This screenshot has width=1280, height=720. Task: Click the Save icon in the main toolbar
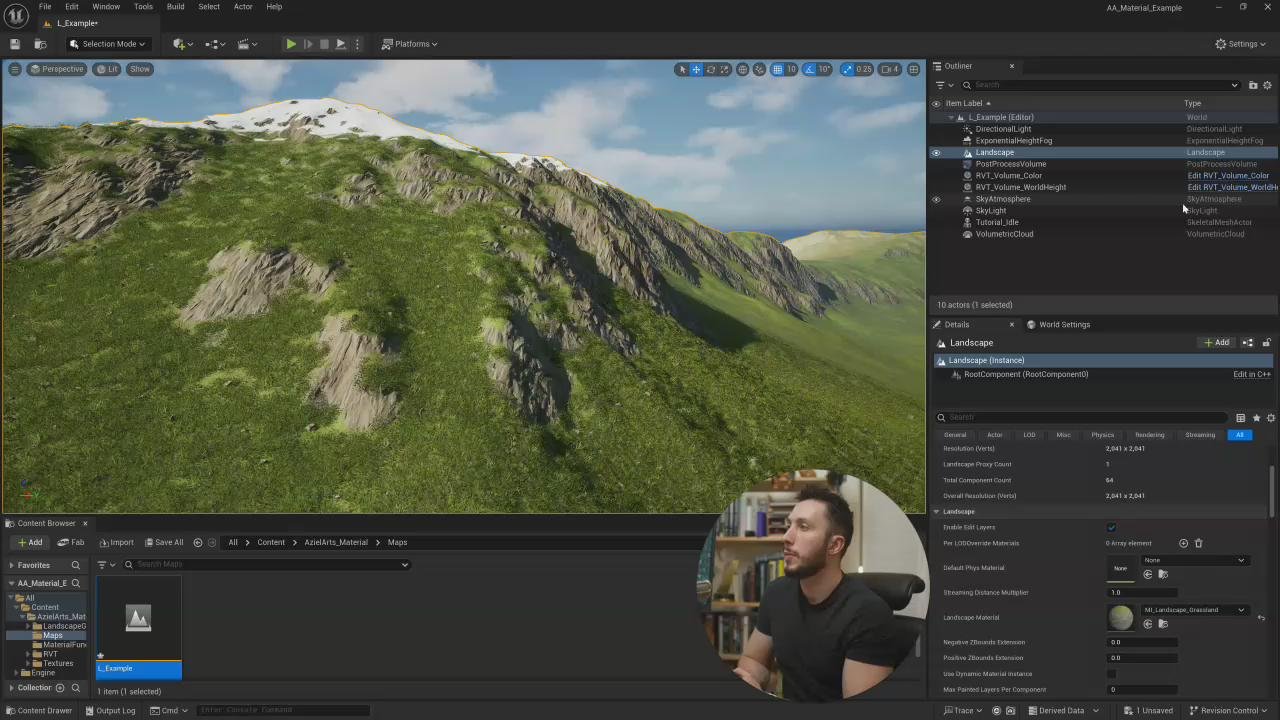click(x=15, y=44)
